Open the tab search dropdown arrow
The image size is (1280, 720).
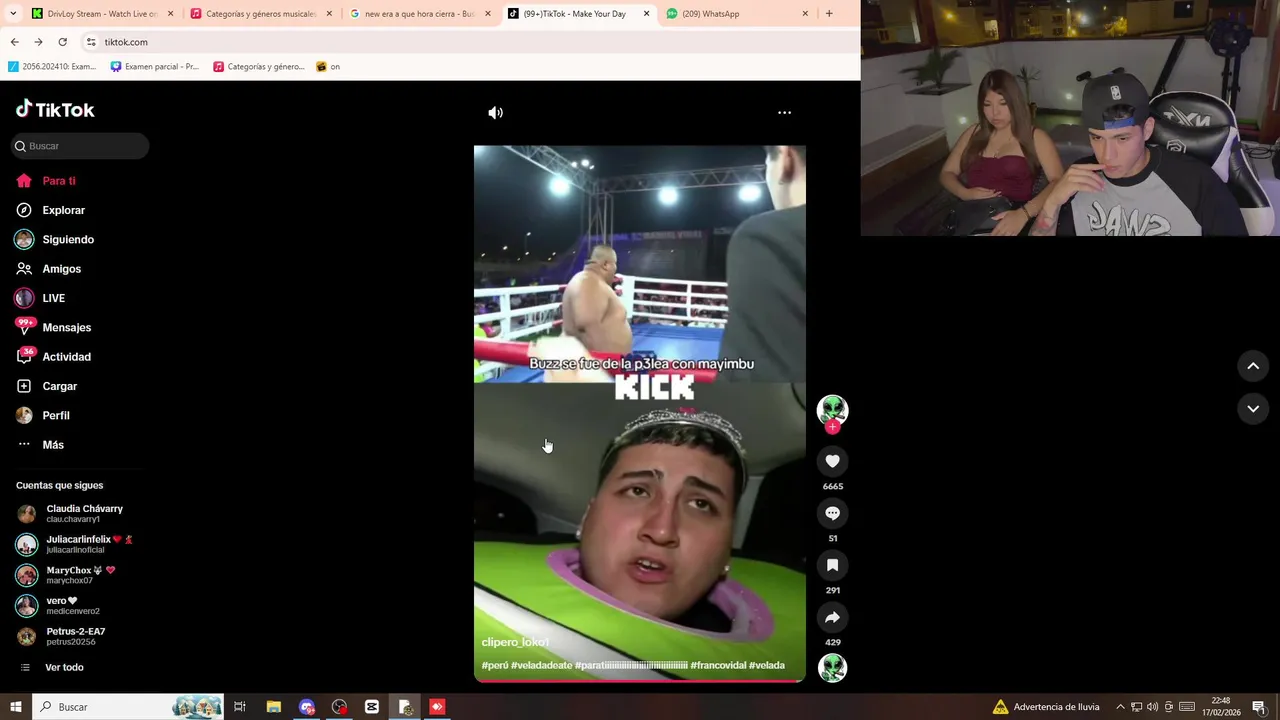tap(13, 14)
